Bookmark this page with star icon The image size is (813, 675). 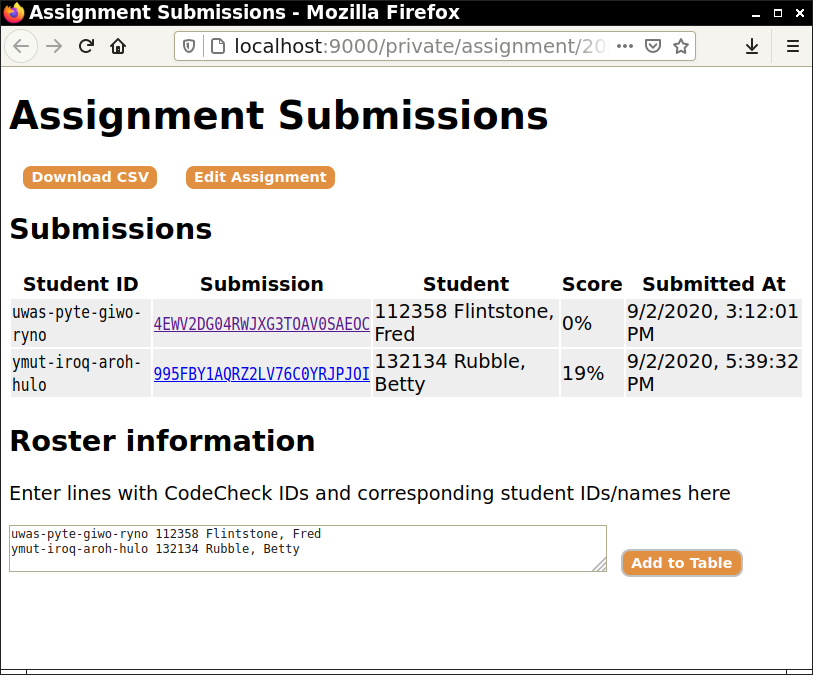680,47
